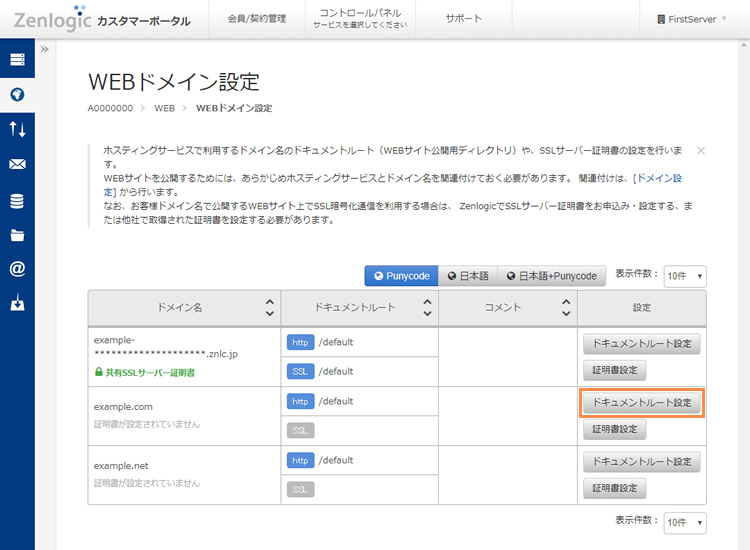Switch display to Punycode

coord(401,276)
